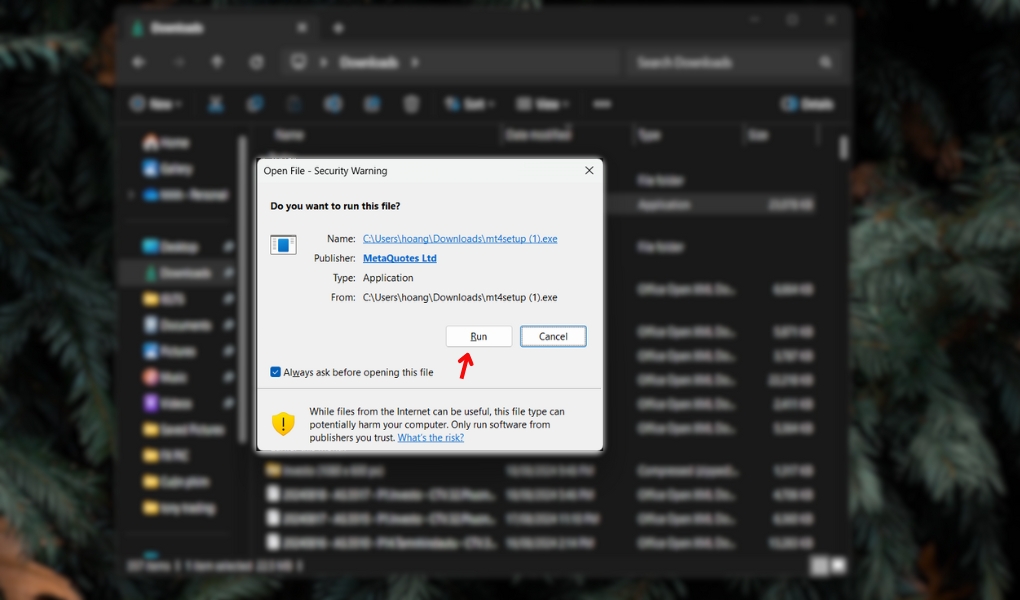Sort by the Name column header

coord(289,135)
